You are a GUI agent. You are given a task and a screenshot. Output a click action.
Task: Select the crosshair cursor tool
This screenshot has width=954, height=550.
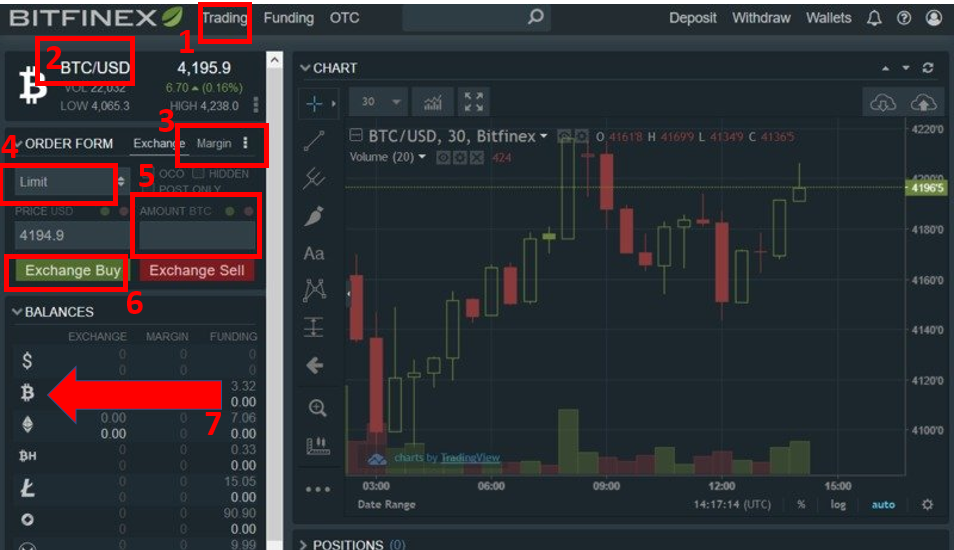(x=315, y=104)
